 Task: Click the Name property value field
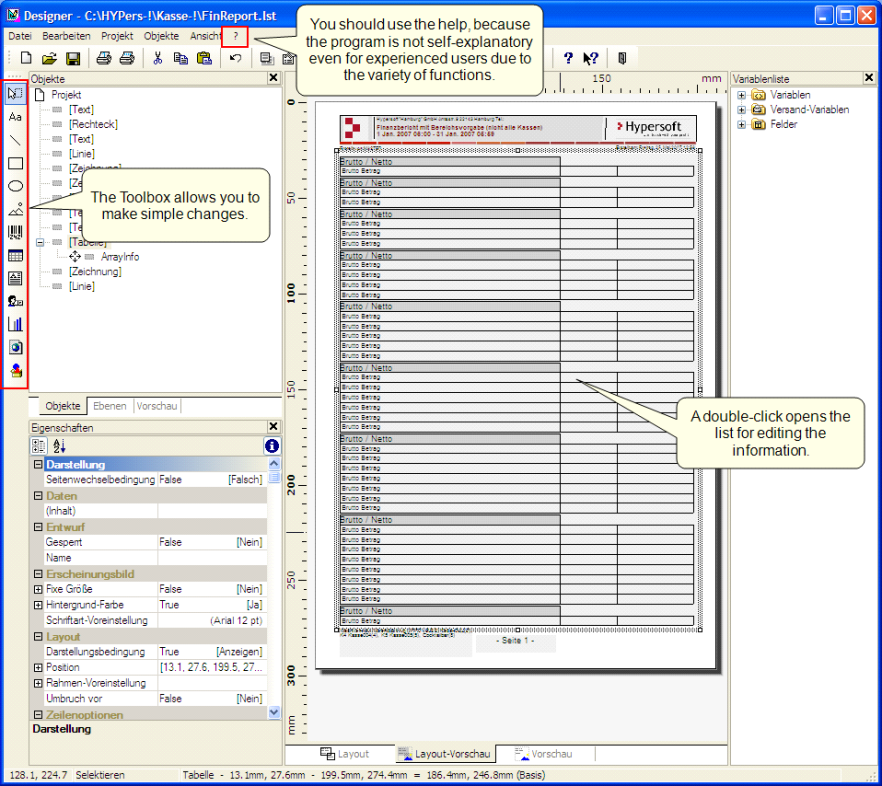[x=212, y=558]
